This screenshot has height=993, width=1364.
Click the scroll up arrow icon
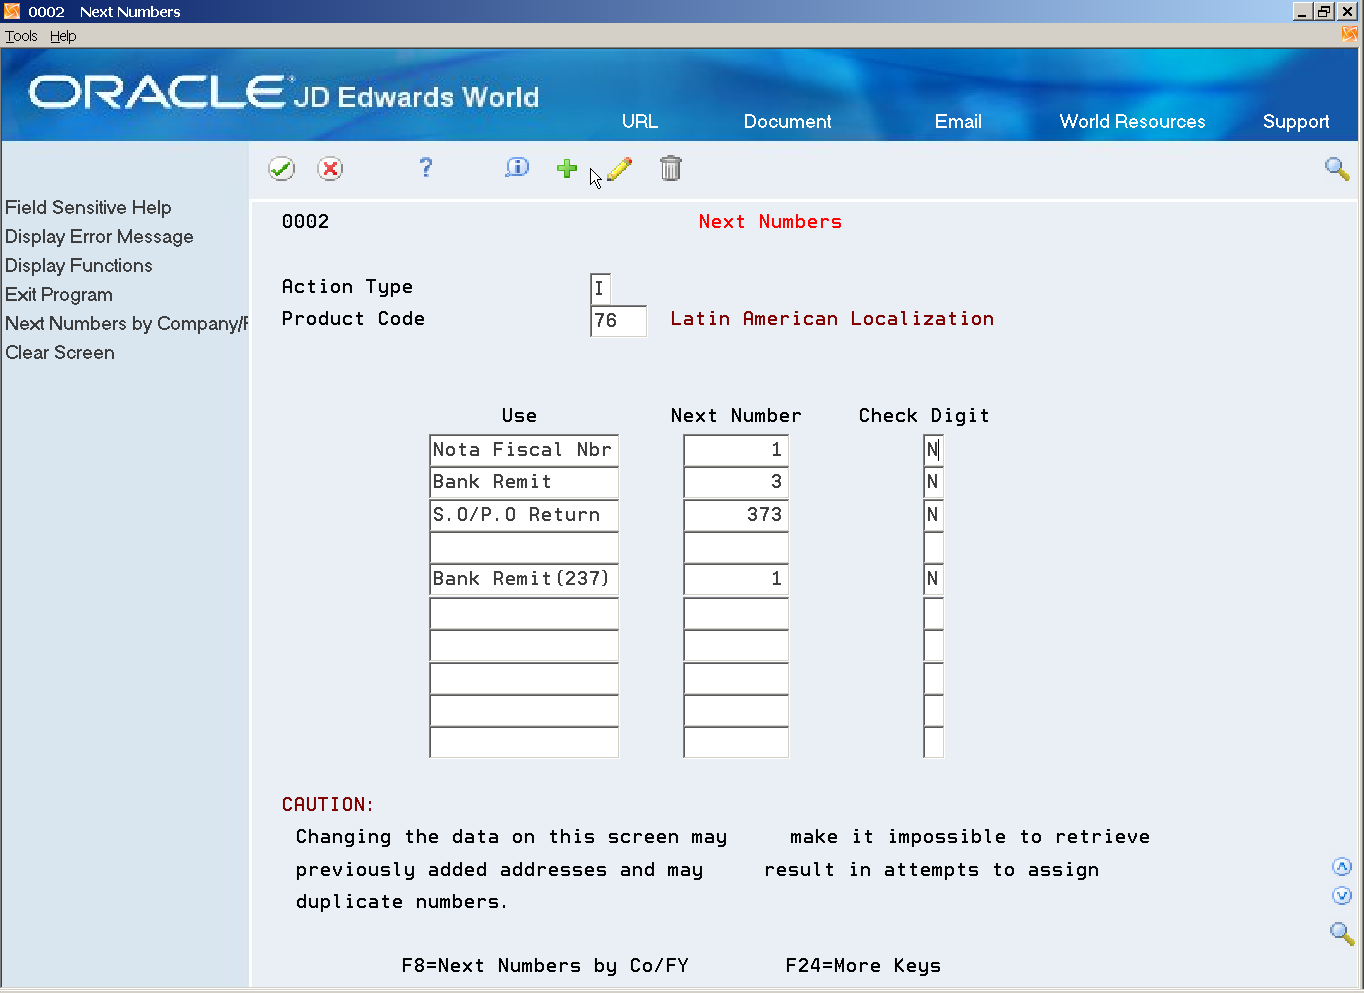tap(1342, 867)
